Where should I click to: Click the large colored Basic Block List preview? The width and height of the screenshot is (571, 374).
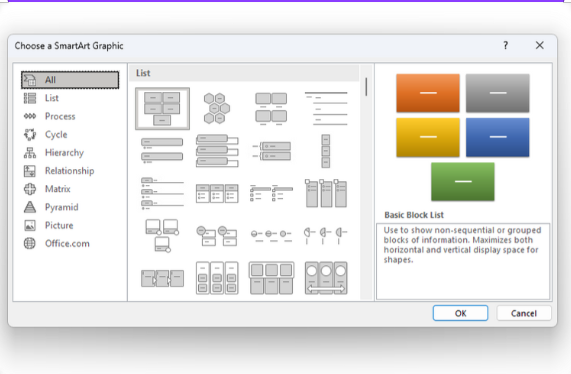point(462,137)
